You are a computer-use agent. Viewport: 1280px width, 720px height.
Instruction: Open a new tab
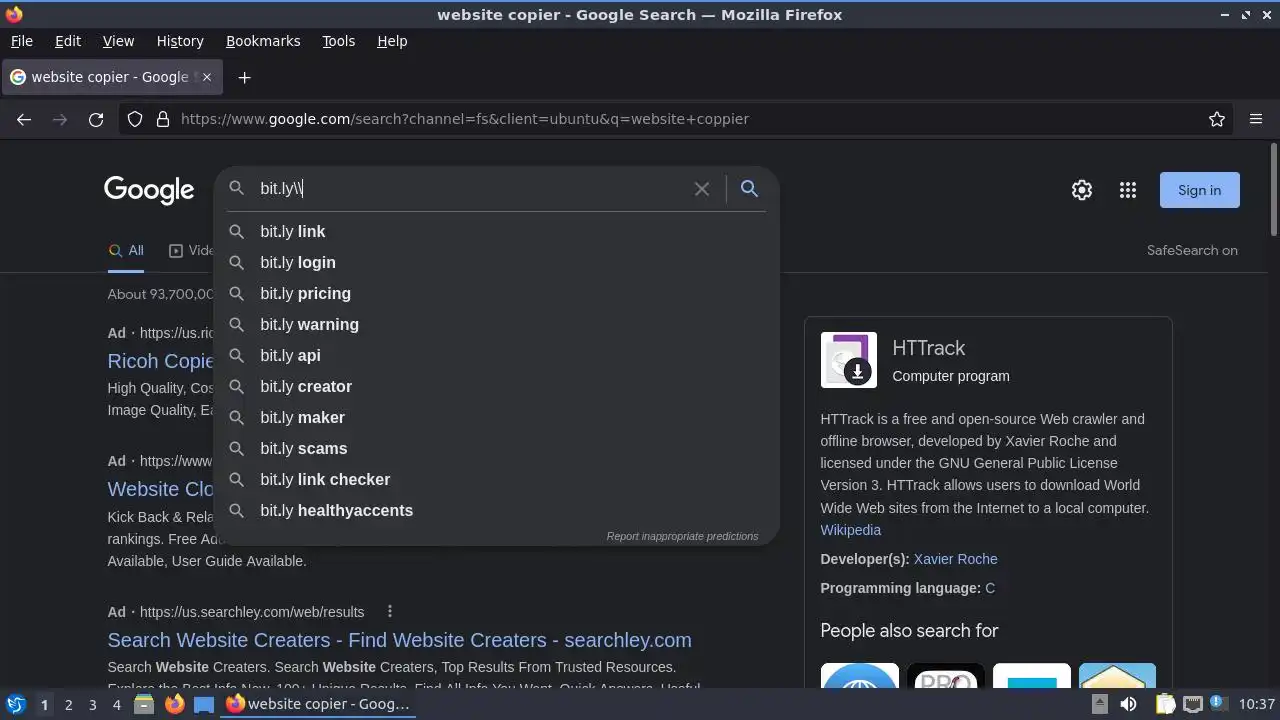tap(244, 77)
